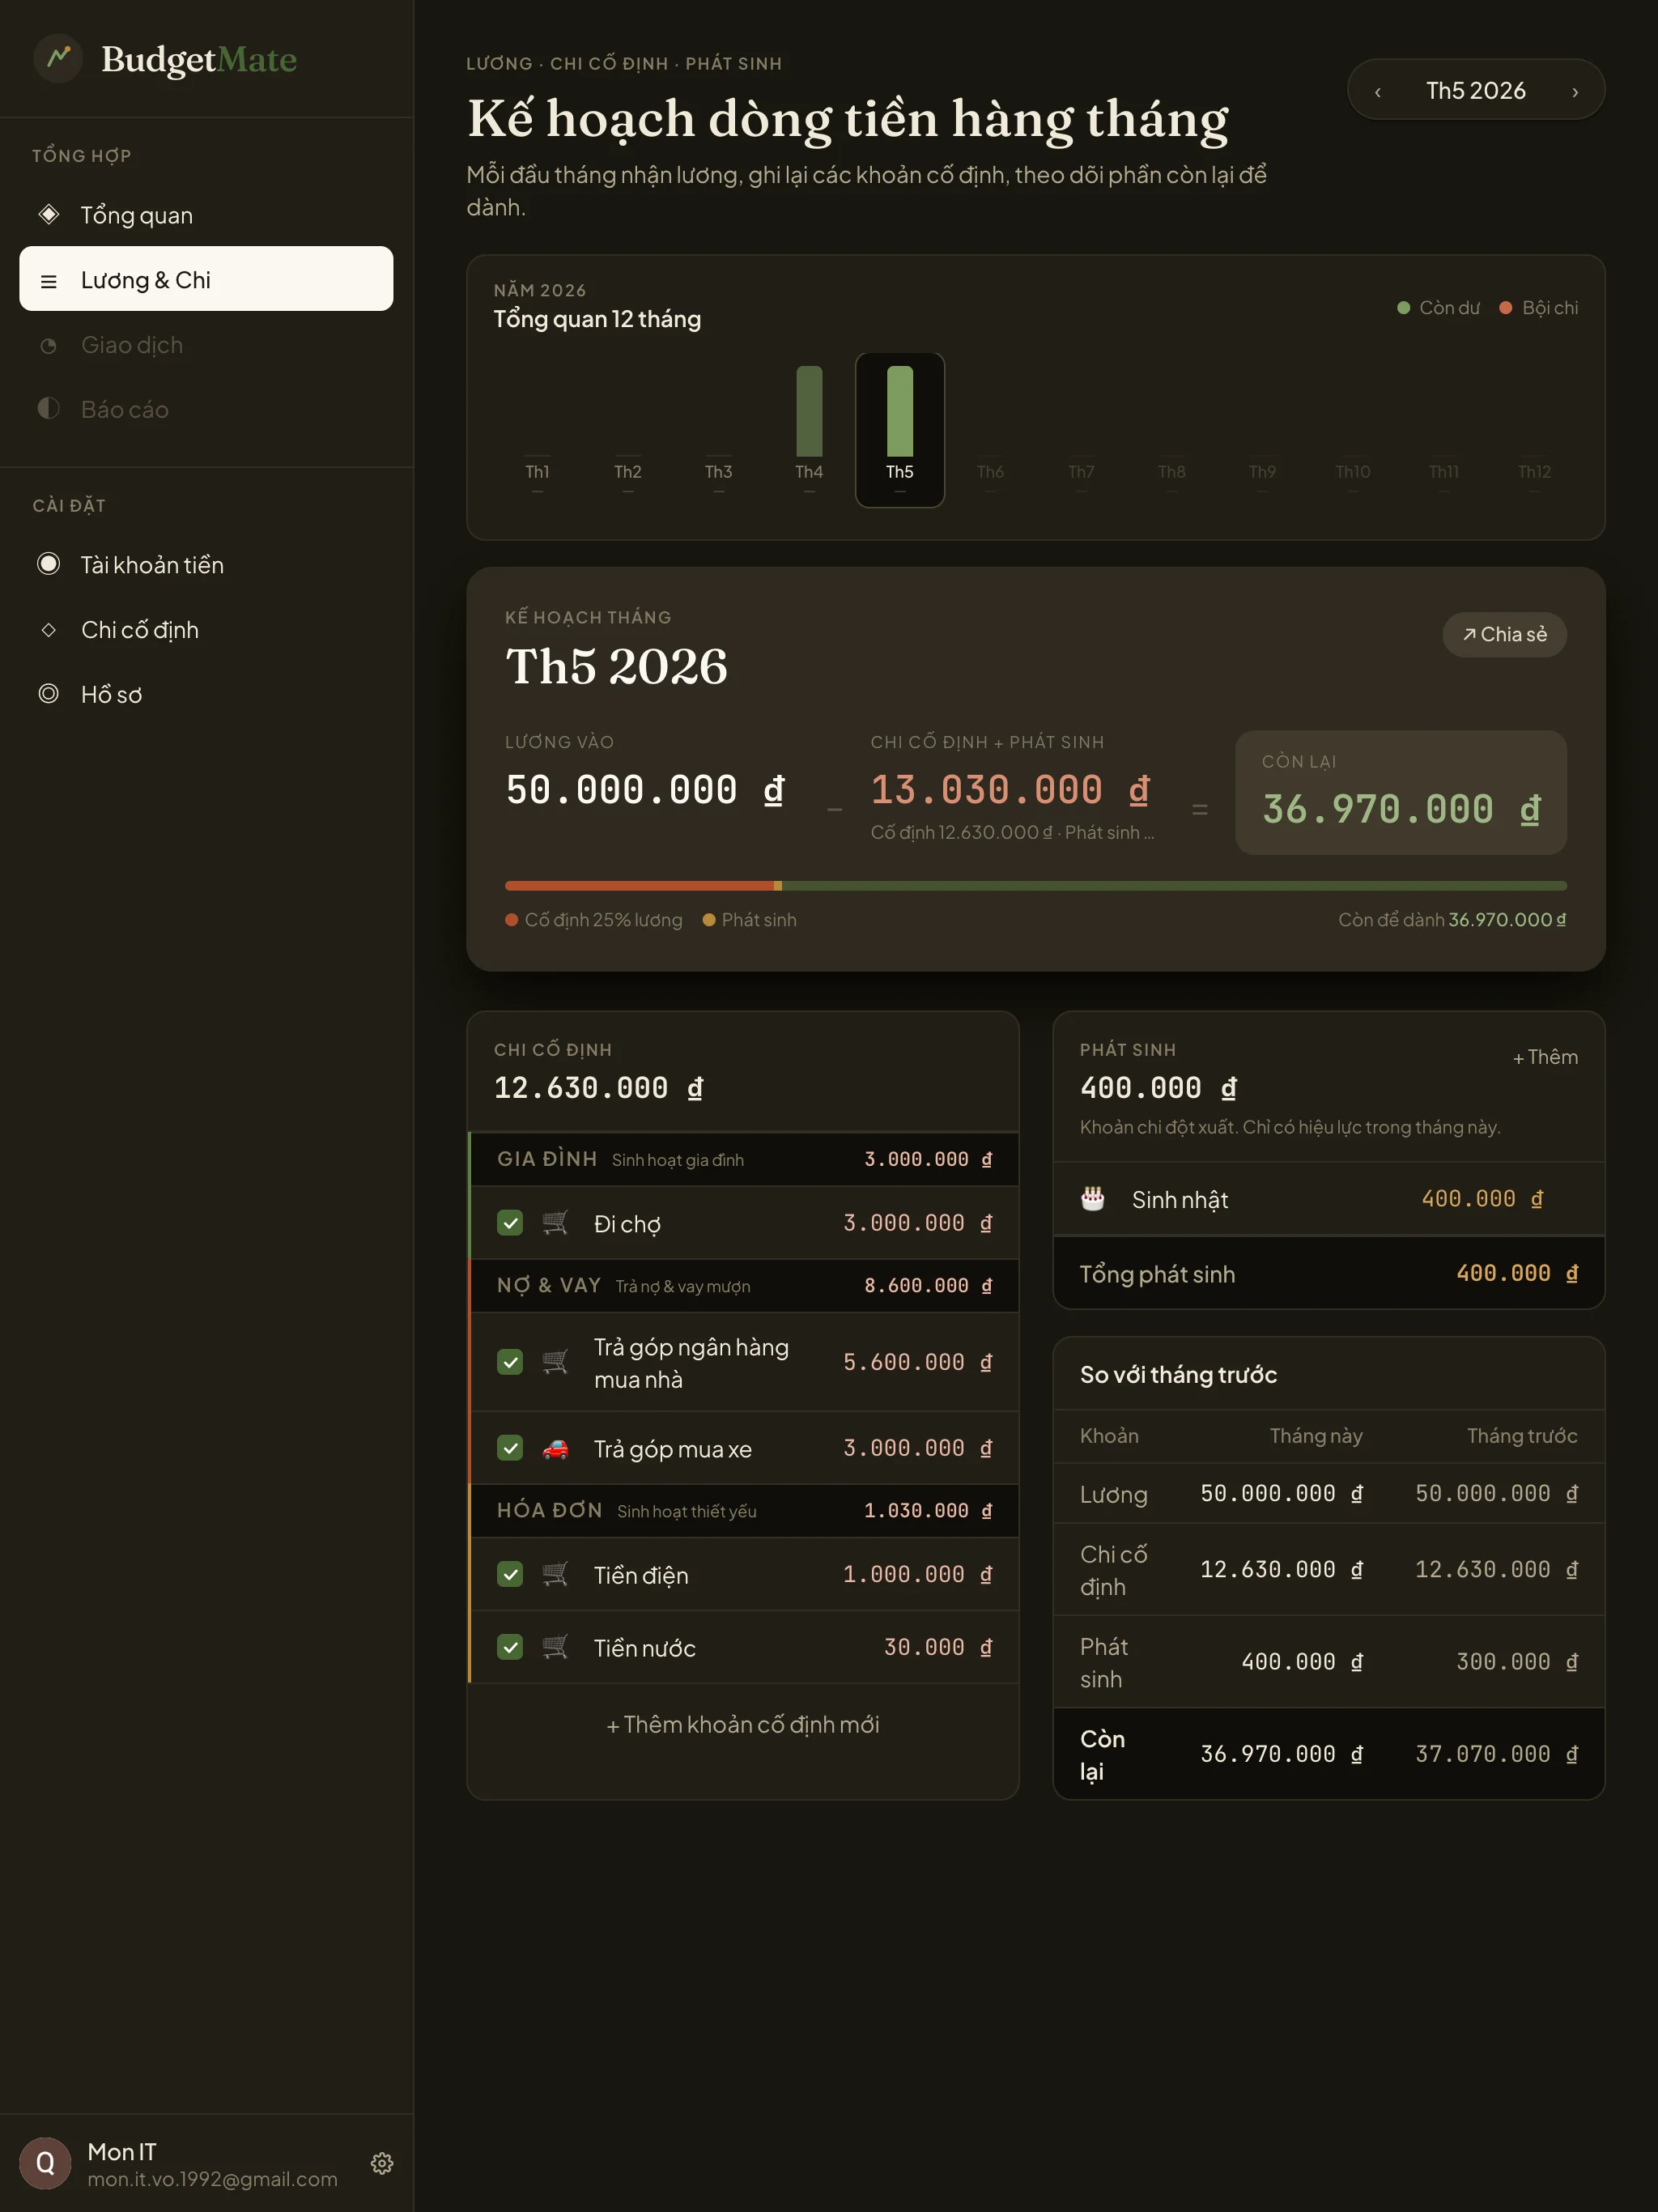
Task: Collapse the HÓA ĐƠN category header
Action: 744,1510
